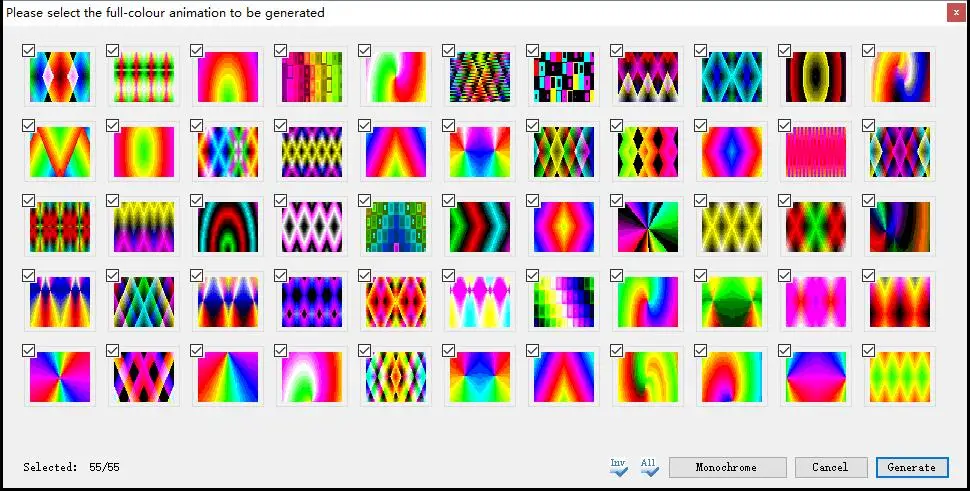Select the multicolored wavy stripes thumbnail

pos(480,77)
